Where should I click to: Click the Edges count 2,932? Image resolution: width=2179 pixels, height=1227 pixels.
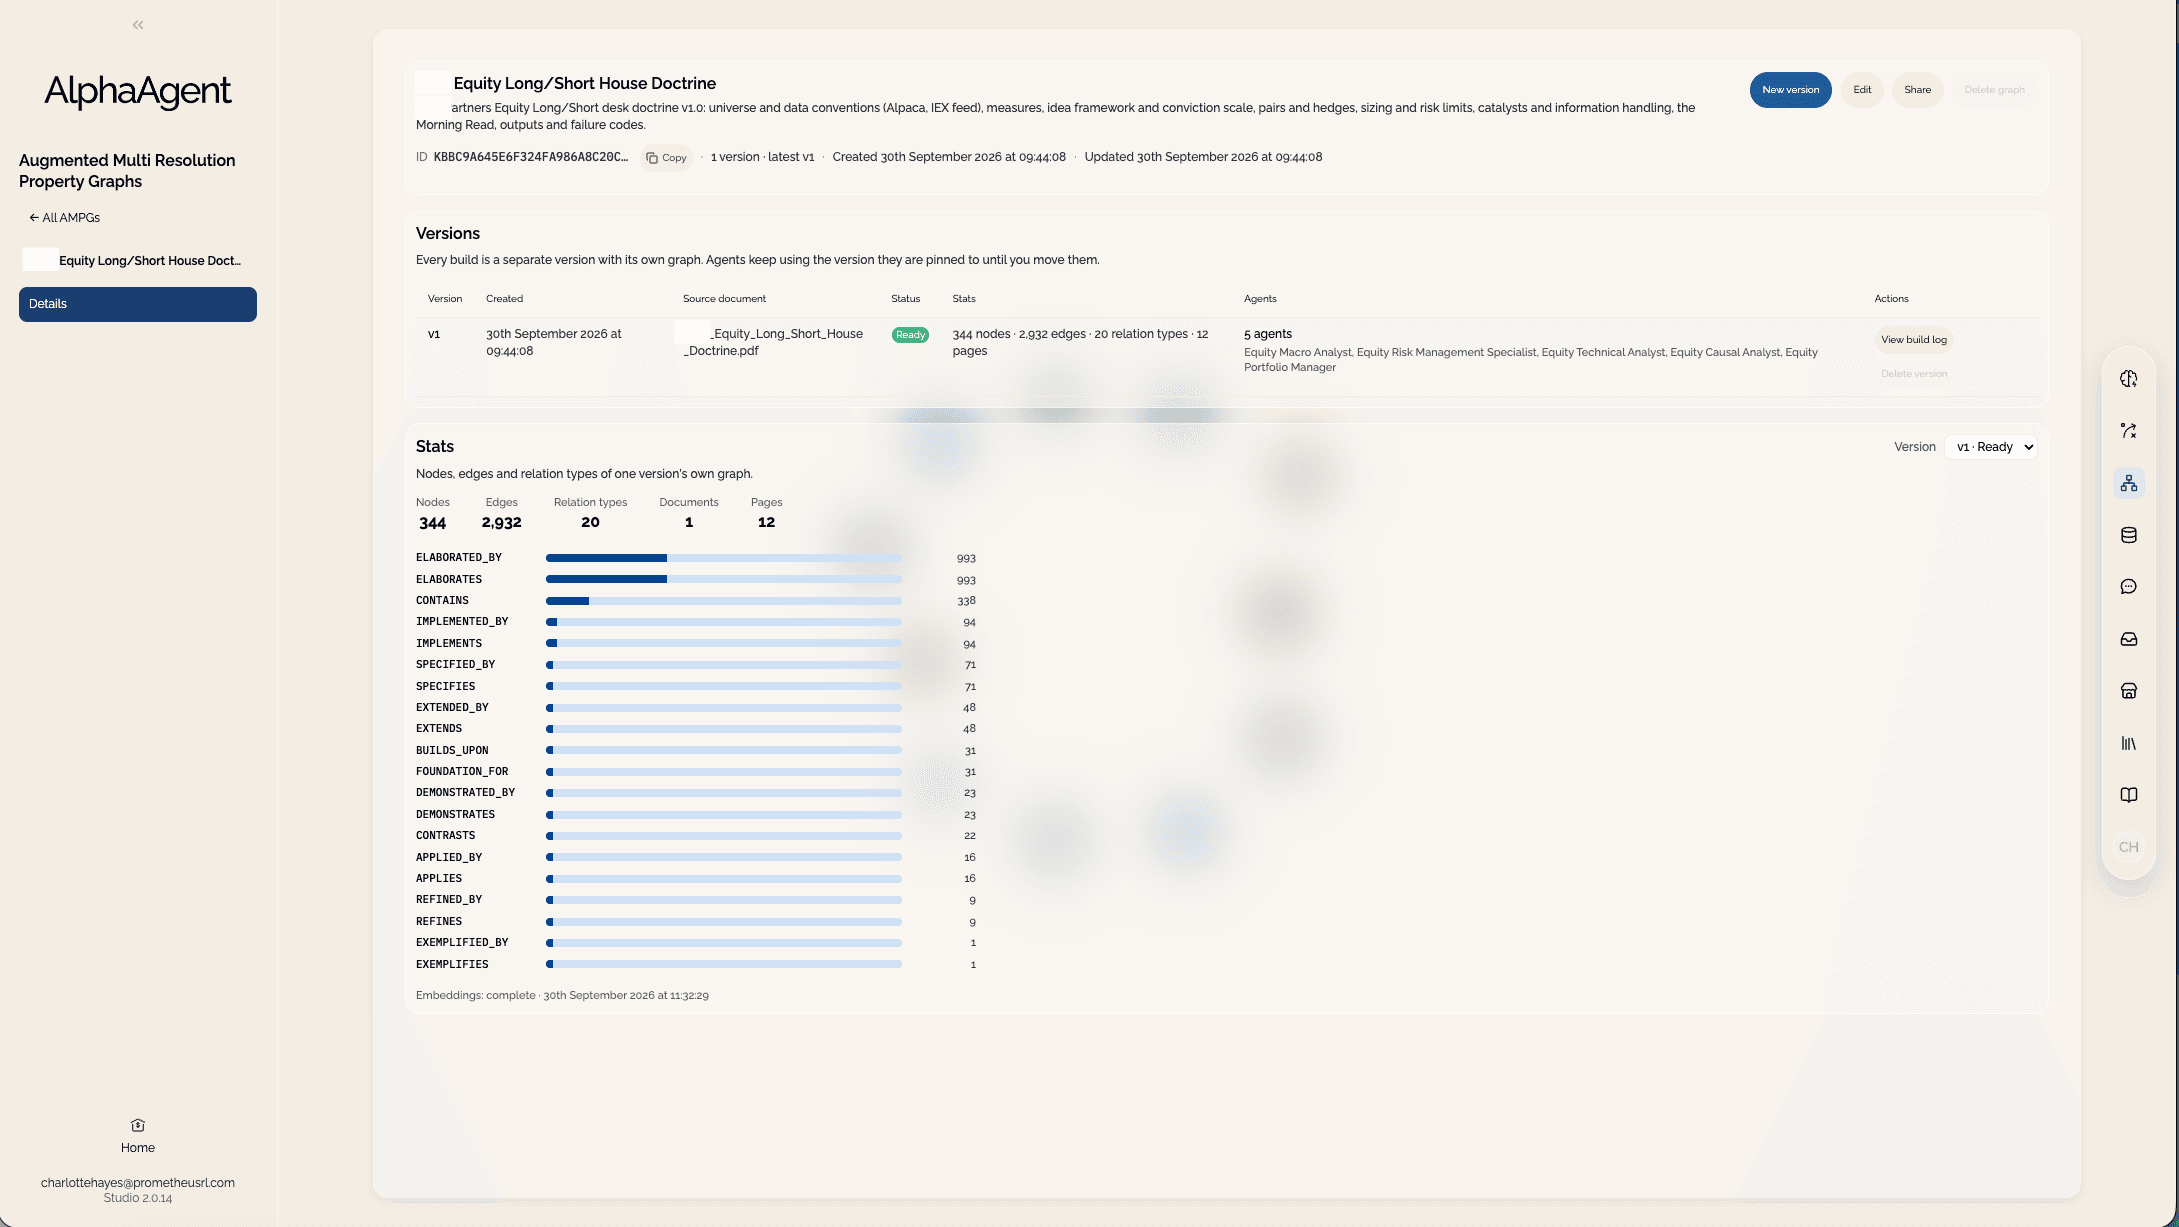point(502,523)
